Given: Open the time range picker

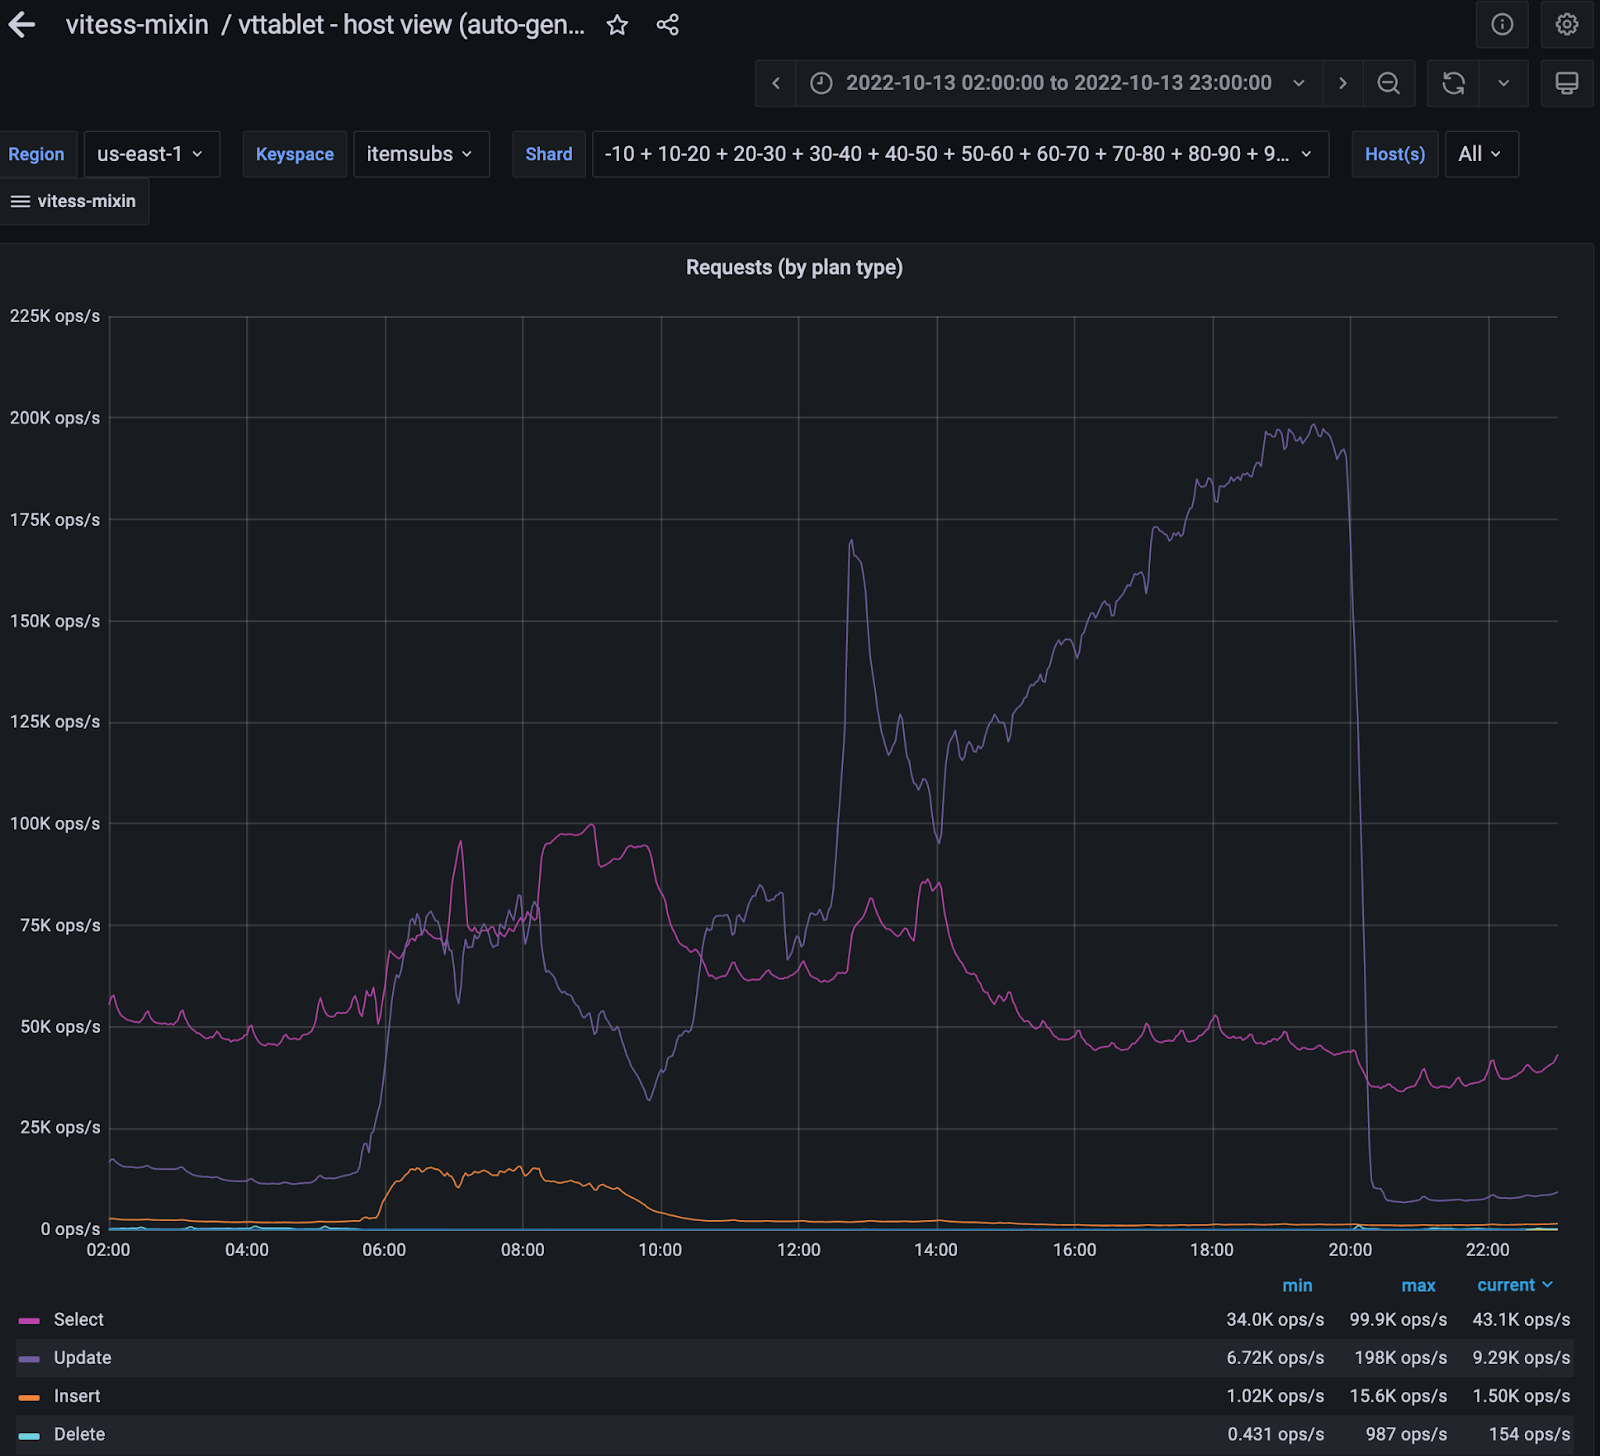Looking at the screenshot, I should (x=1058, y=83).
